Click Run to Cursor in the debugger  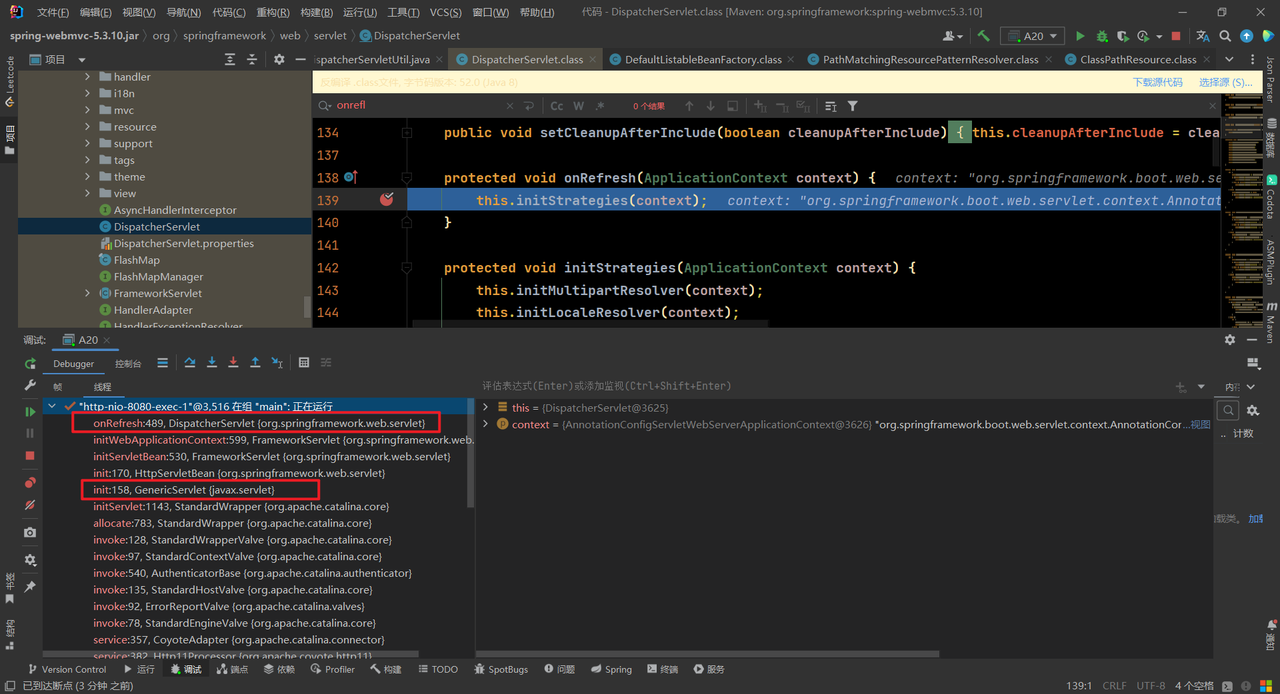(x=277, y=362)
